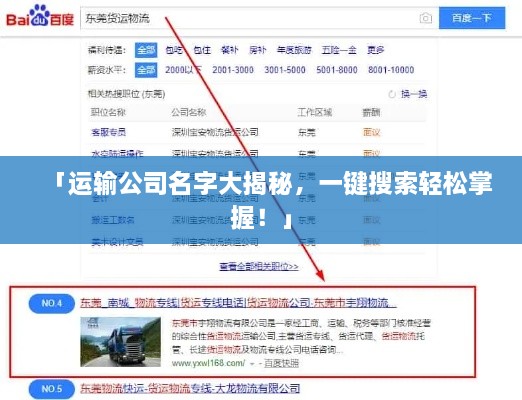Filter jobs by 包住
Viewport: 522px width, 400px height.
tap(202, 50)
